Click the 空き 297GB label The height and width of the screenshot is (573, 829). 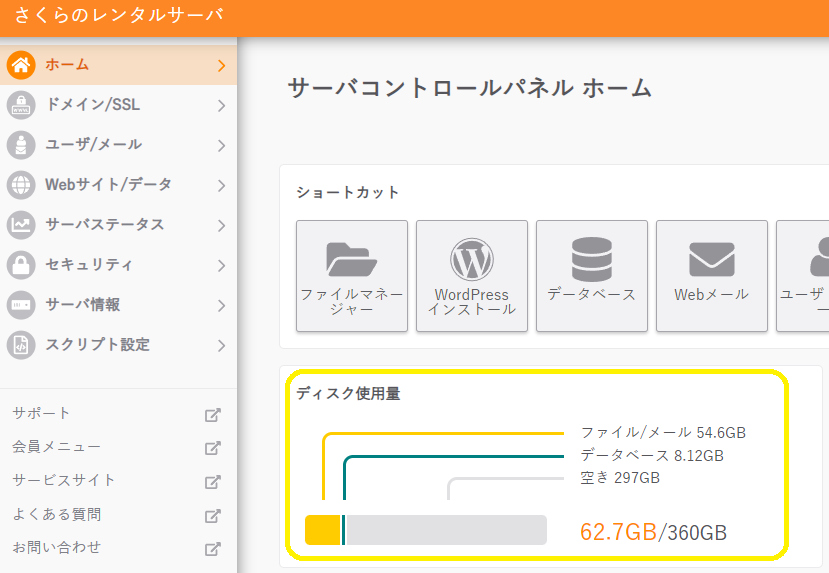click(620, 478)
